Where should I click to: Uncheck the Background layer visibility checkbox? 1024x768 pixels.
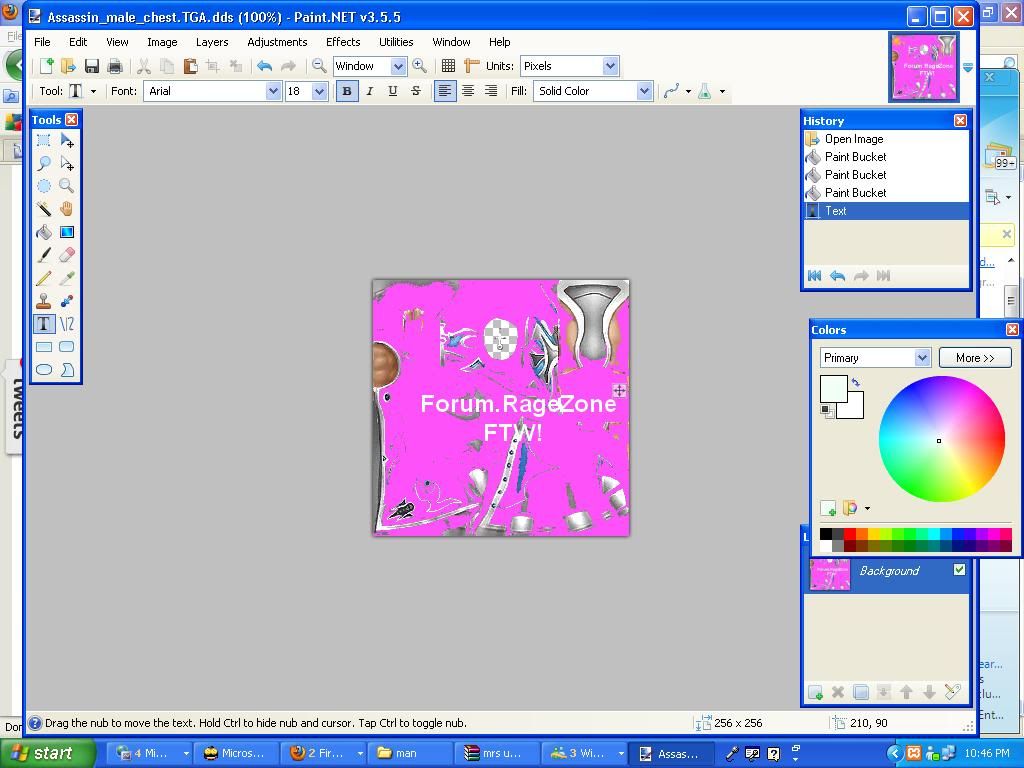(x=959, y=570)
